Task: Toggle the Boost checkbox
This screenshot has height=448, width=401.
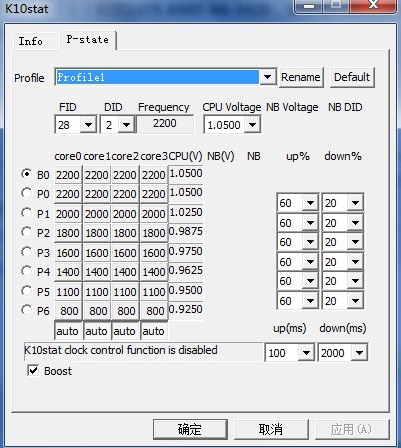Action: (x=33, y=371)
